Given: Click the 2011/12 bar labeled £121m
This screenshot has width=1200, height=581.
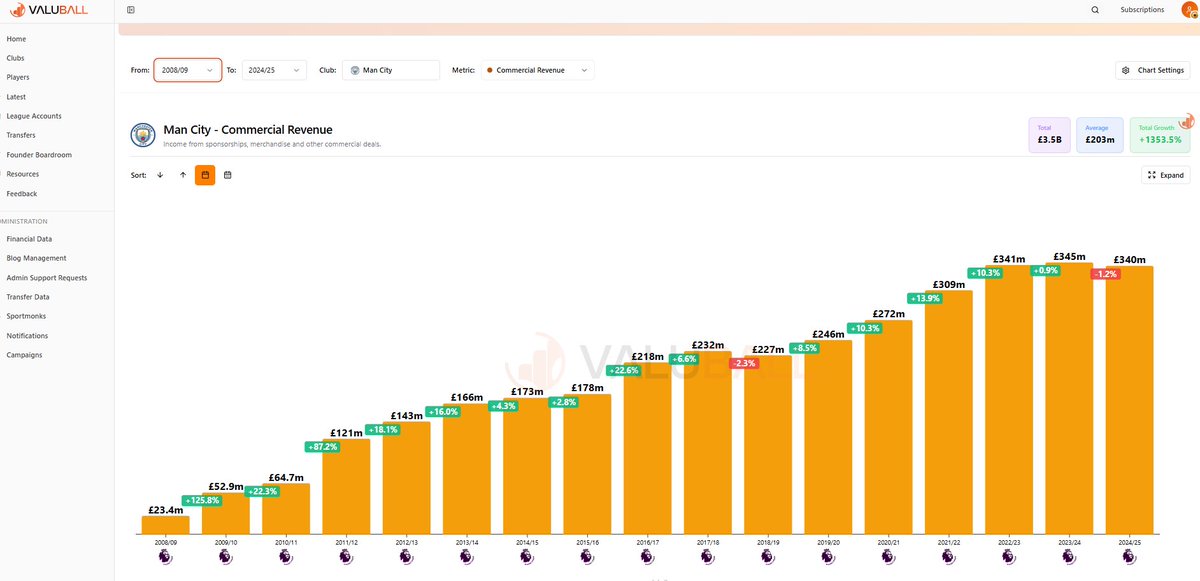Looking at the screenshot, I should click(346, 486).
